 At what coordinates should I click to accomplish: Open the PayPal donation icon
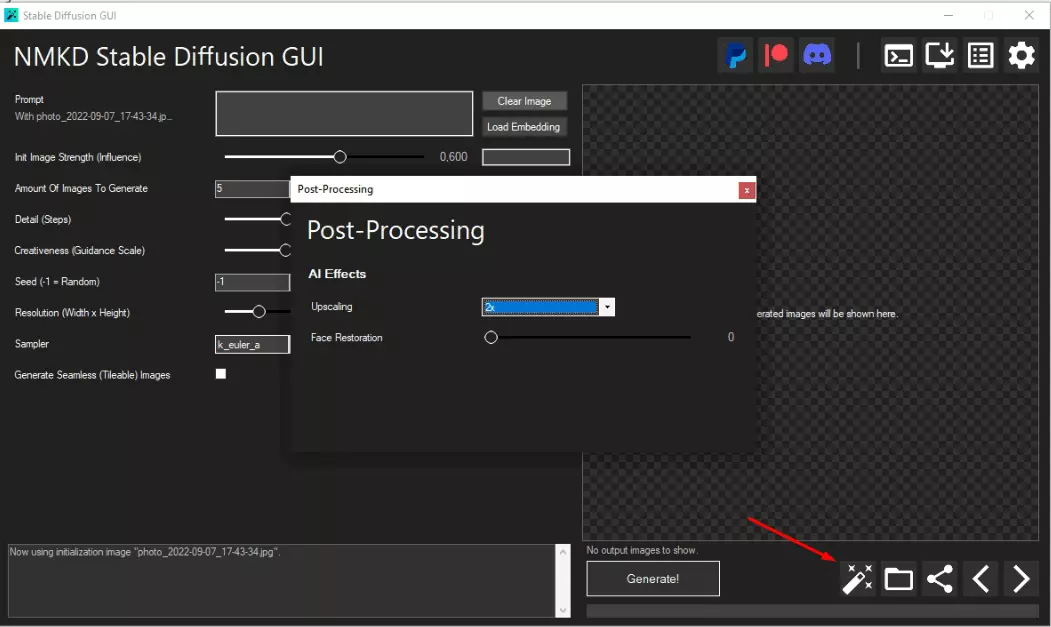[x=736, y=56]
